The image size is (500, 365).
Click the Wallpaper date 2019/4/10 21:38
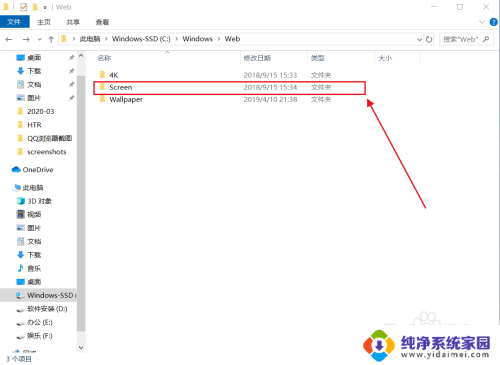click(x=270, y=99)
